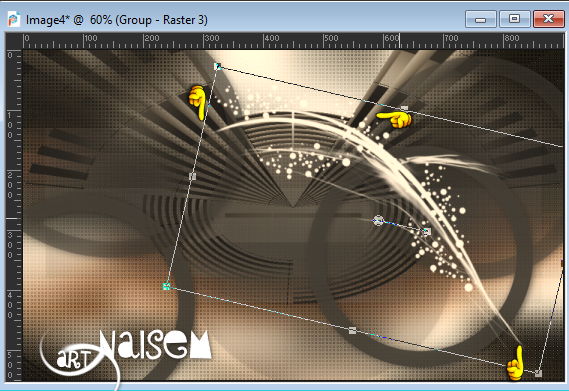This screenshot has height=391, width=569.
Task: Click the 300 mark on vertical ruler
Action: pyautogui.click(x=10, y=245)
